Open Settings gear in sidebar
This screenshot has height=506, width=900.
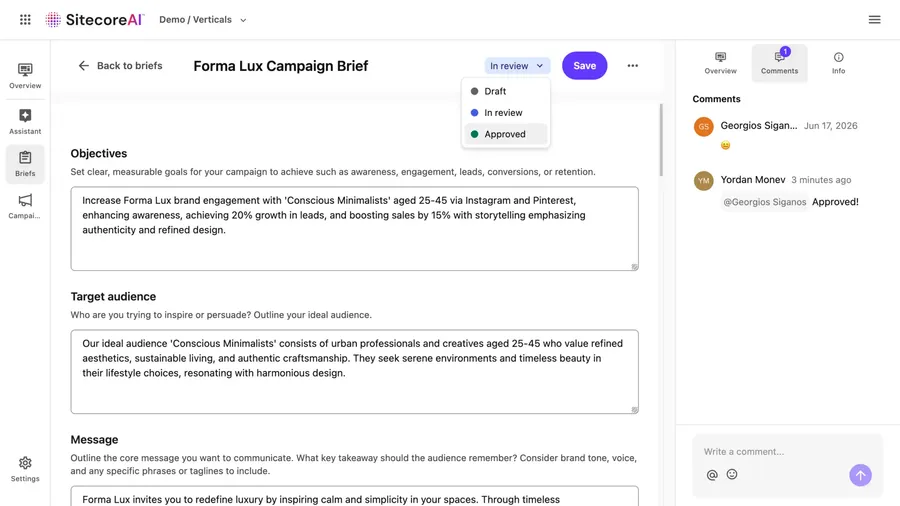pyautogui.click(x=25, y=469)
